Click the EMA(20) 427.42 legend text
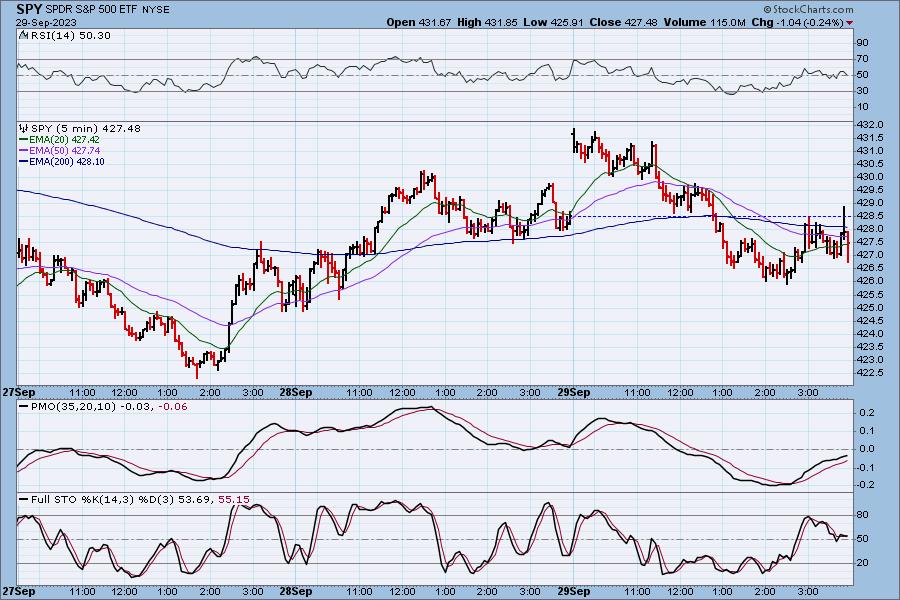Image resolution: width=900 pixels, height=600 pixels. (x=64, y=140)
